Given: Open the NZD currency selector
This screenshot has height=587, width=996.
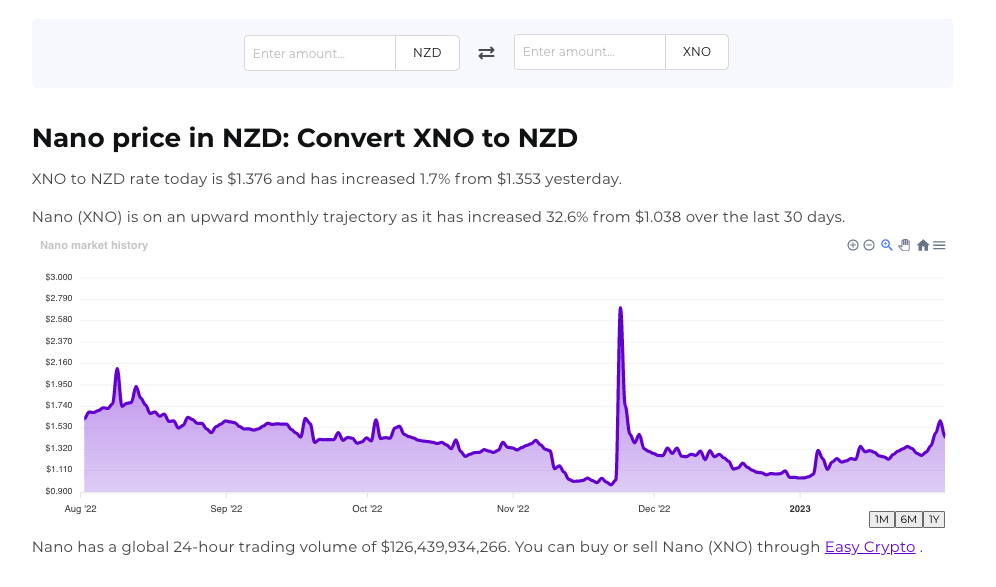Looking at the screenshot, I should 427,52.
